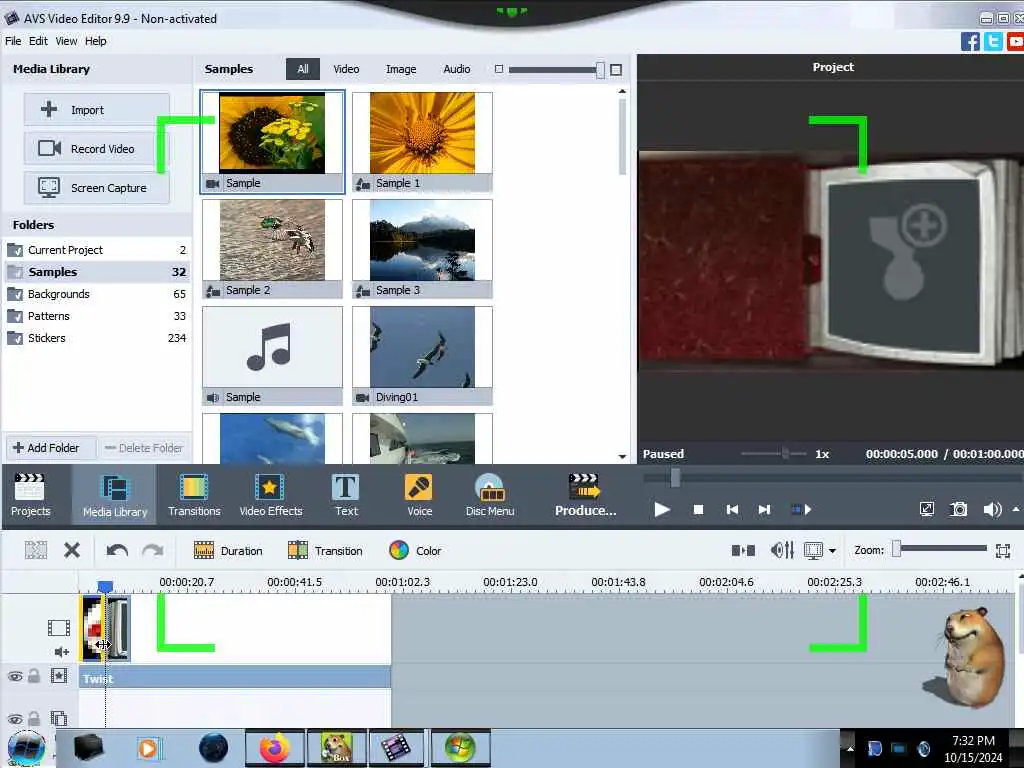1024x768 pixels.
Task: Open the Text section
Action: tap(346, 494)
